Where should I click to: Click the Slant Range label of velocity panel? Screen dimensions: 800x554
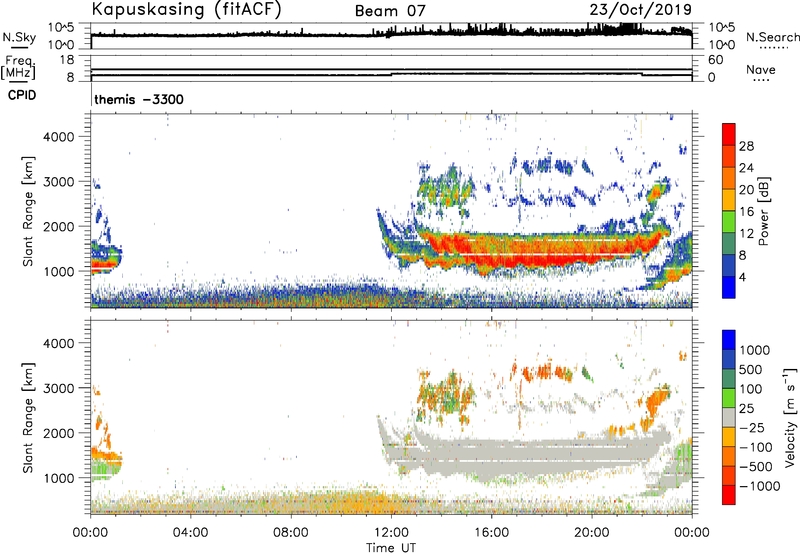pyautogui.click(x=28, y=418)
